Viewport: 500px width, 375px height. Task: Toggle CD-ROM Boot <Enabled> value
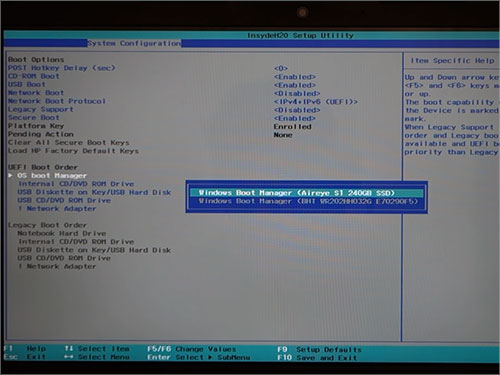[295, 77]
